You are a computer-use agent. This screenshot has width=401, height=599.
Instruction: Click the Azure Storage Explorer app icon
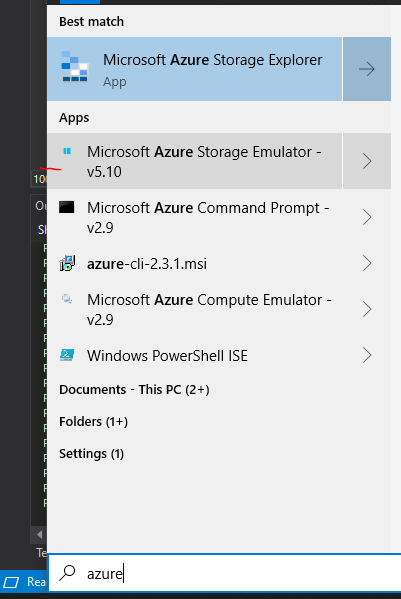74,67
